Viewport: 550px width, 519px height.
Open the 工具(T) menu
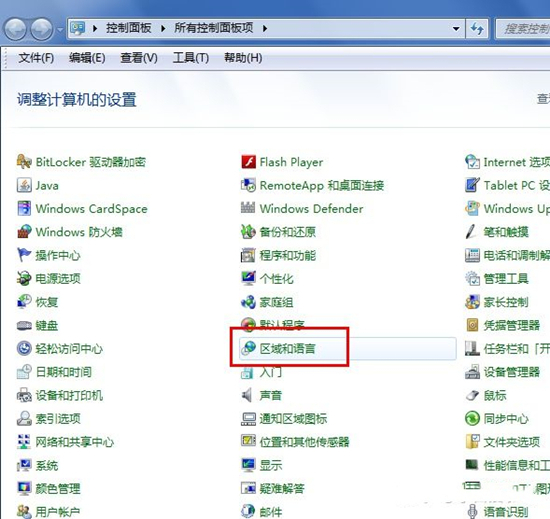coord(191,58)
